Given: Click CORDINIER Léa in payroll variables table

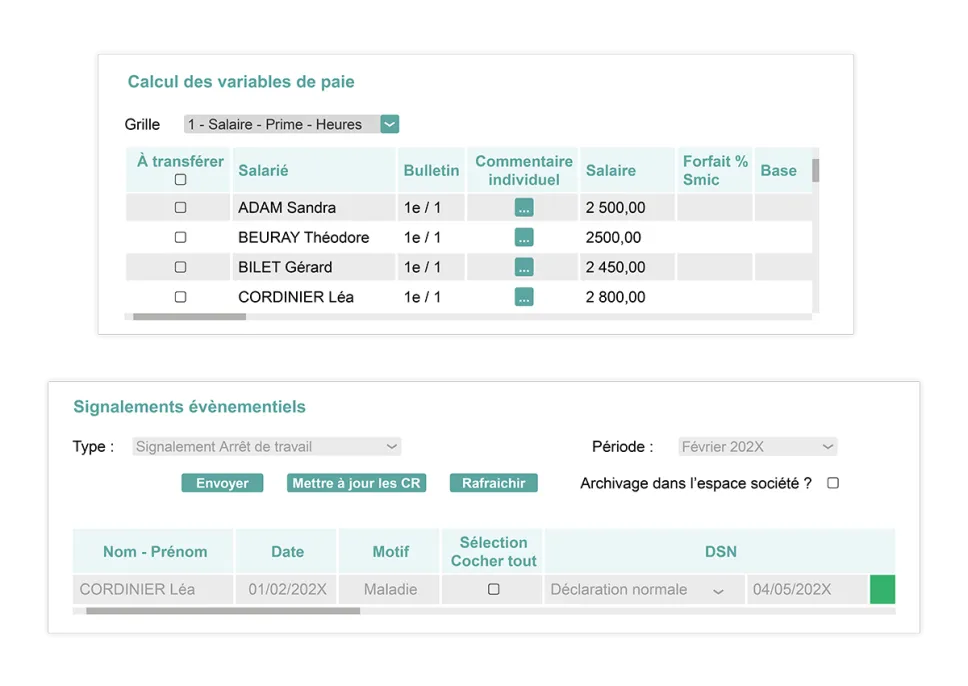Looking at the screenshot, I should (x=296, y=297).
